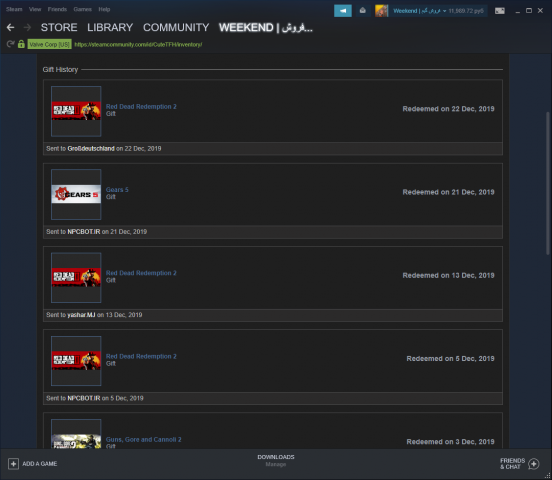Click the steamcommunity inventory URL

(x=138, y=44)
